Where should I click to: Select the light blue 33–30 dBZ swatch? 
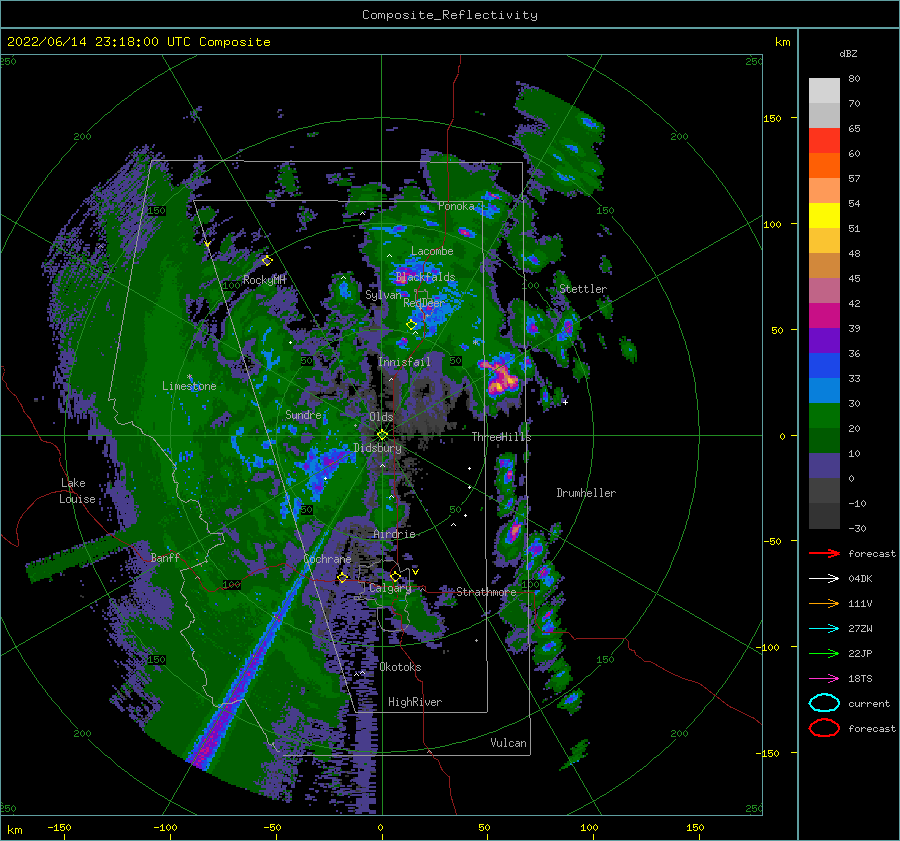(x=824, y=390)
